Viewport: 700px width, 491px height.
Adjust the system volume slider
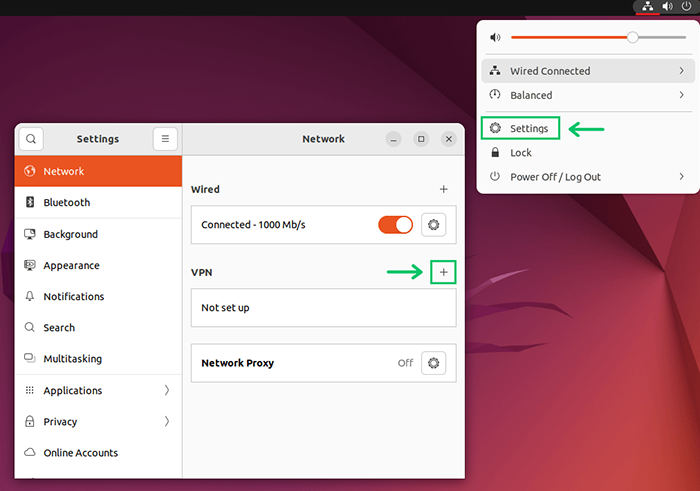(598, 37)
